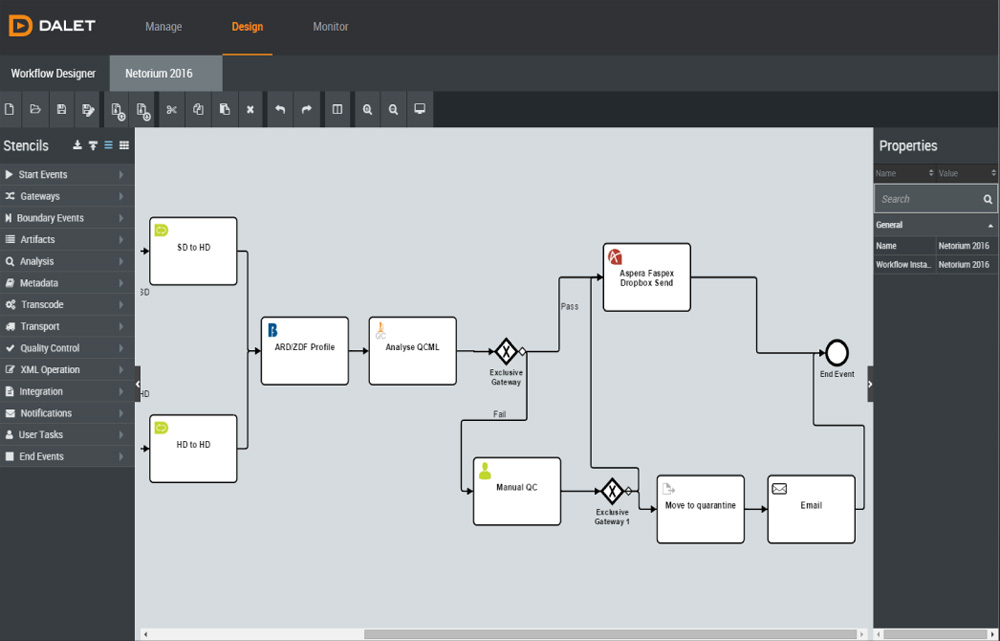Click the Properties search field
This screenshot has width=1000, height=641.
[936, 199]
